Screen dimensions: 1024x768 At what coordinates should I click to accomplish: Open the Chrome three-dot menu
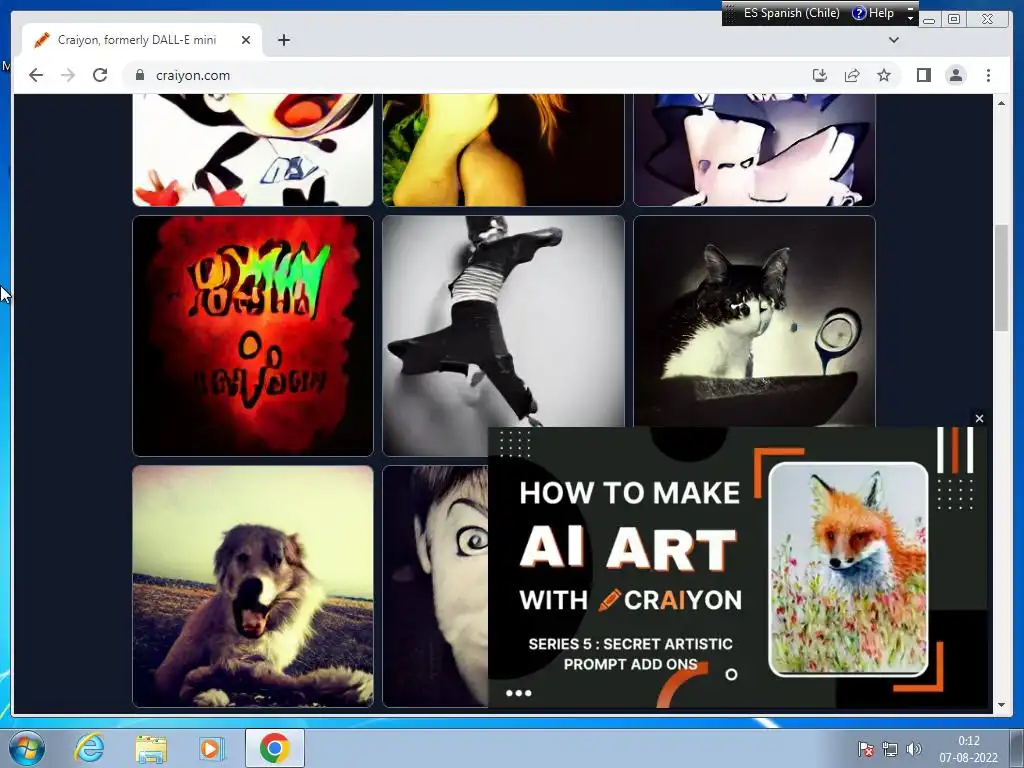click(x=988, y=75)
